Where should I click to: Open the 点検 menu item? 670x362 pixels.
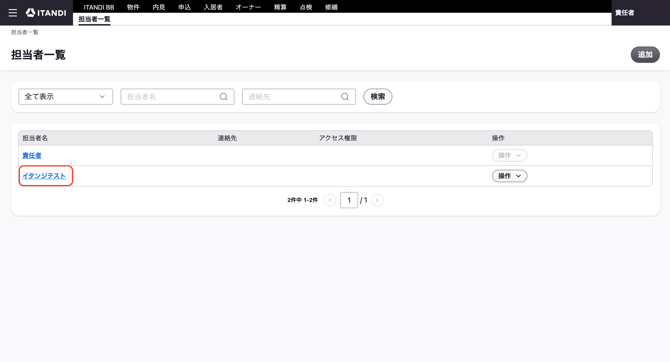click(306, 7)
